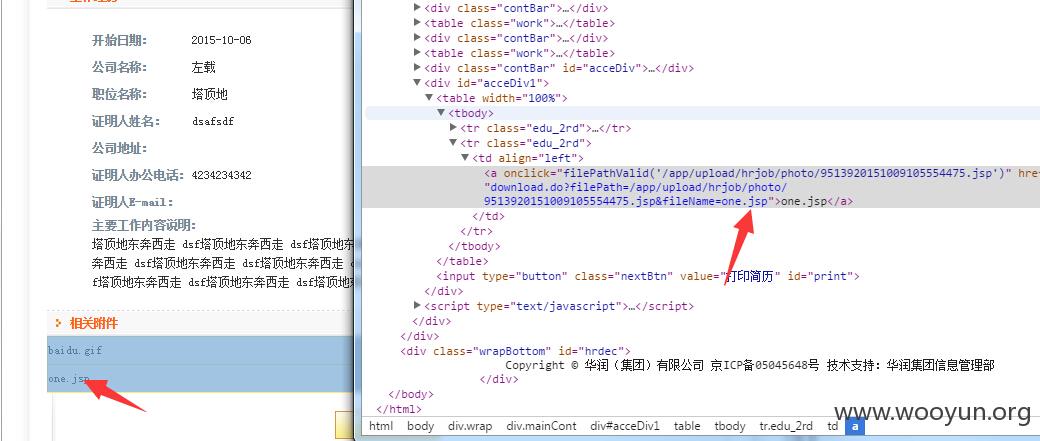Expand the script type="text/javascript" node
Screen dimensions: 1040x441
417,306
